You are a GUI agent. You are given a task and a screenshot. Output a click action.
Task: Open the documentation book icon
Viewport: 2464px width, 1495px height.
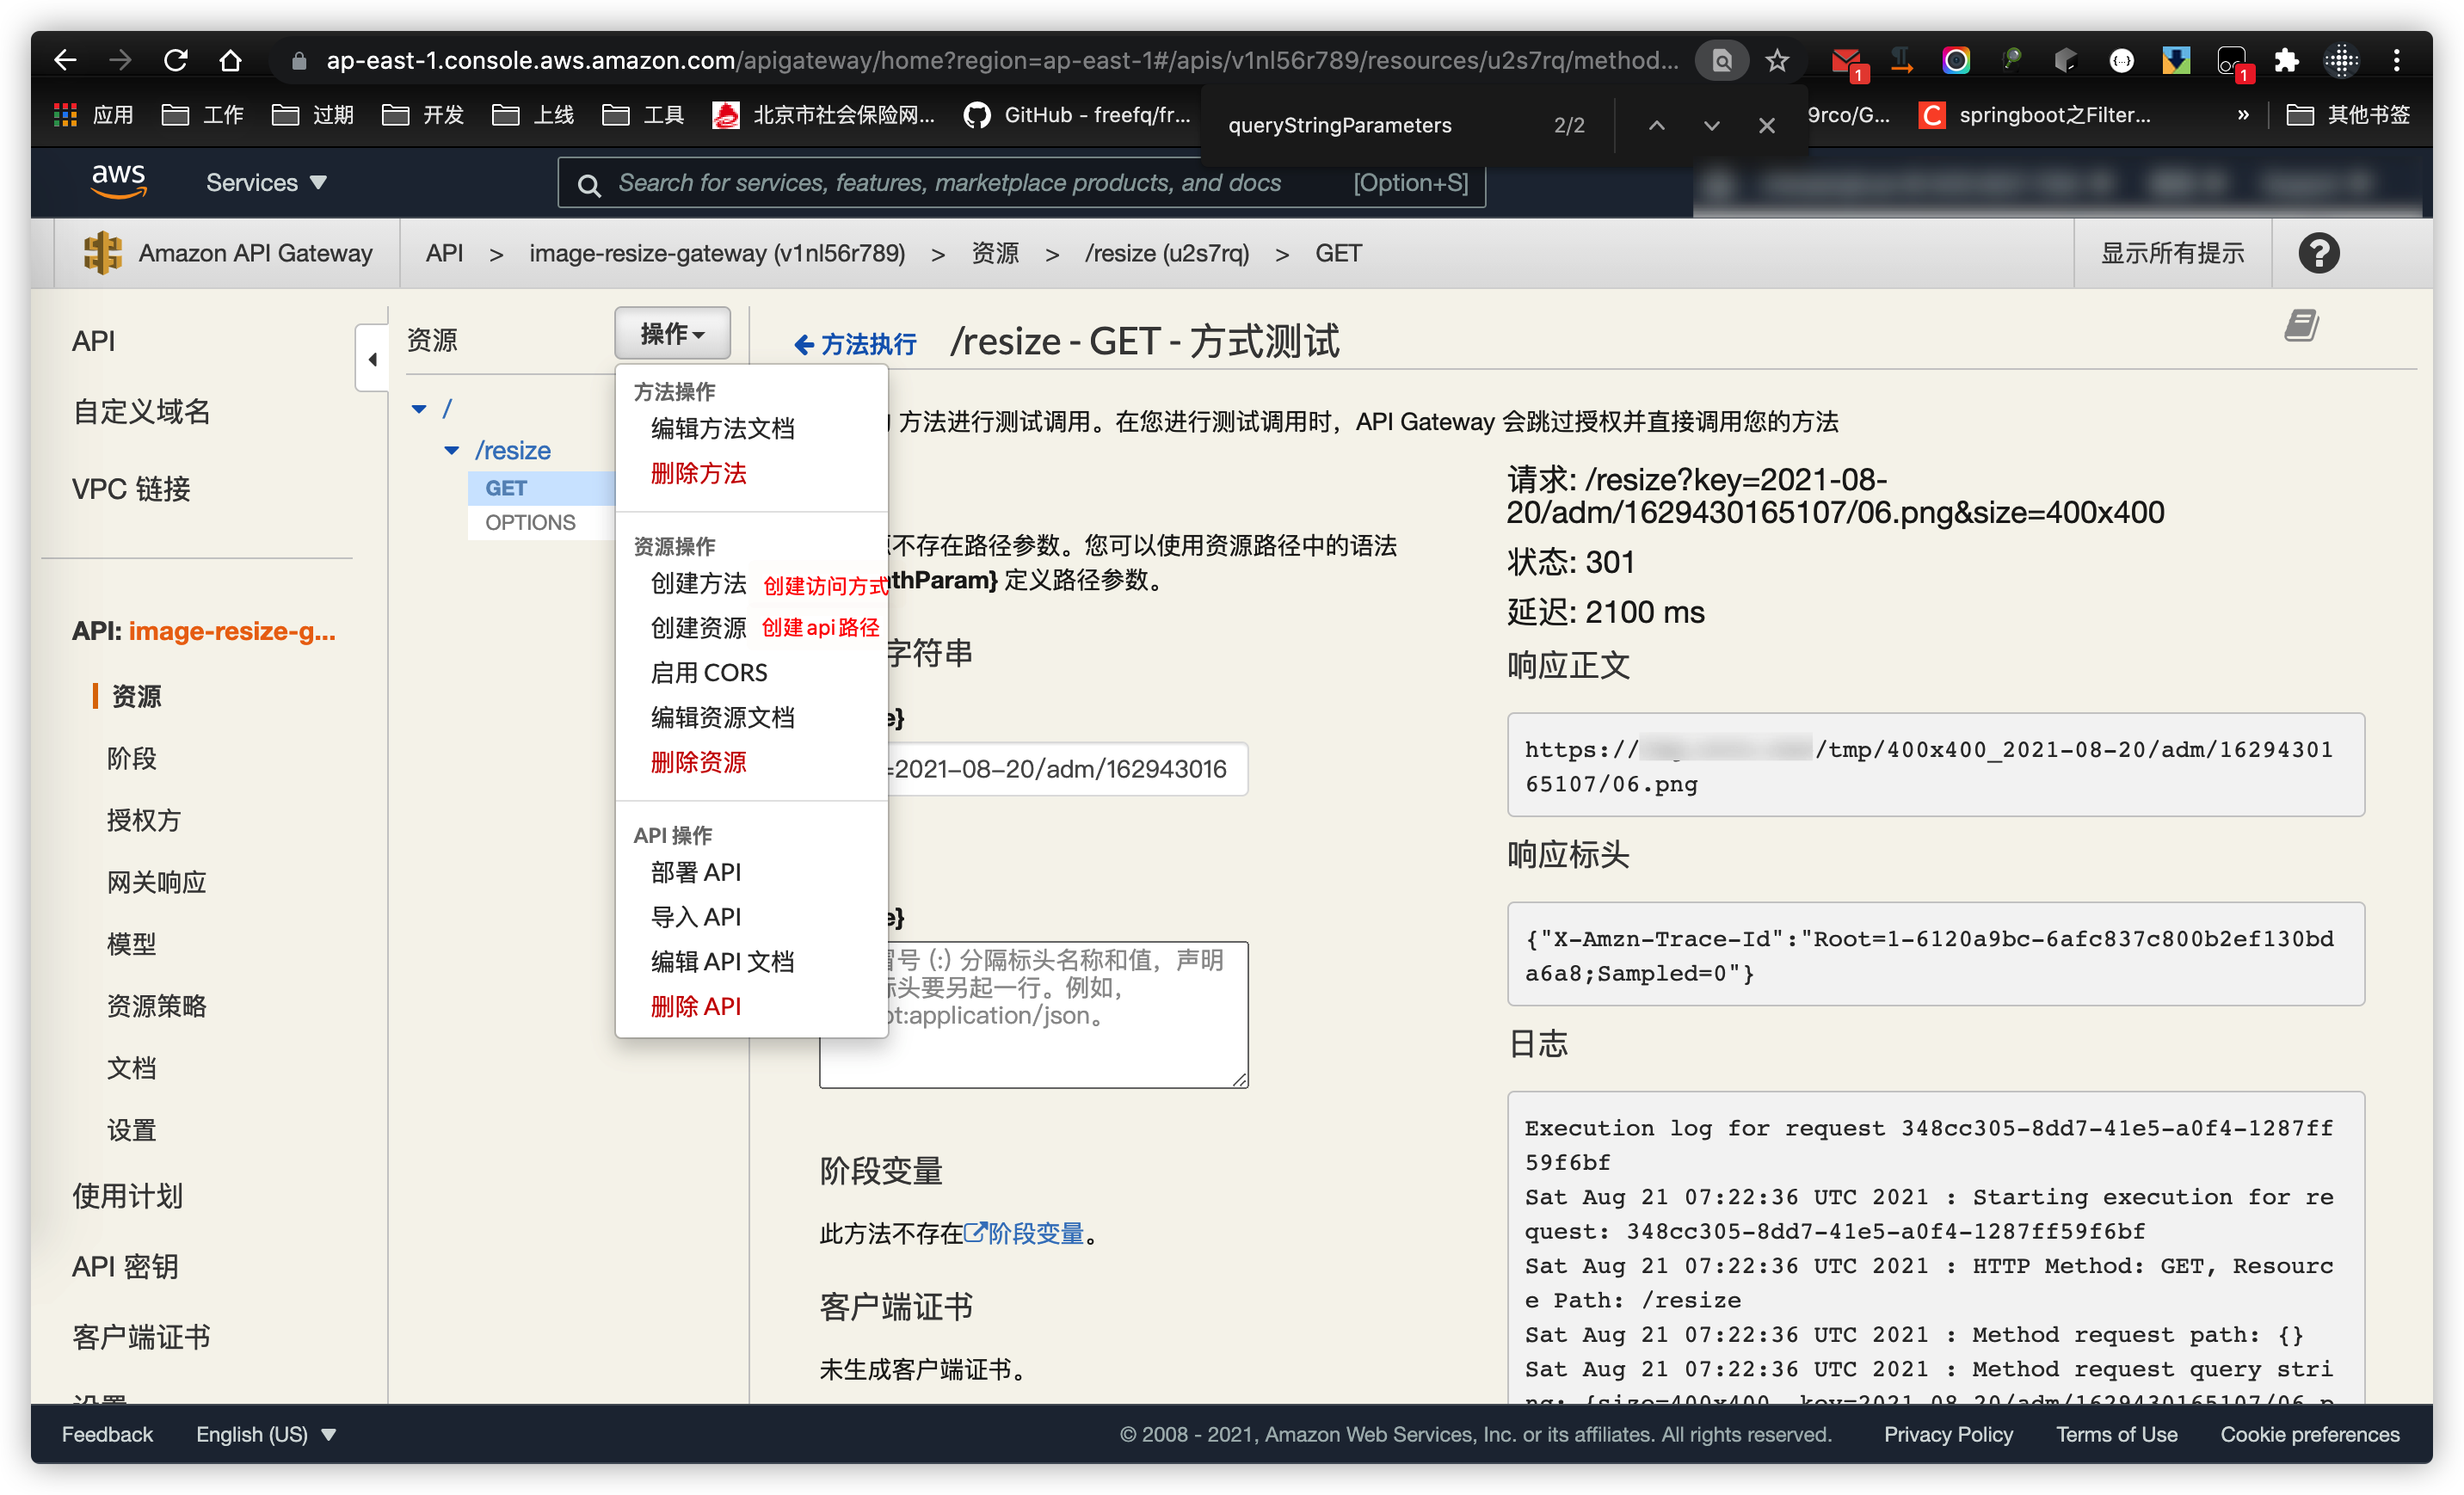(x=2301, y=325)
